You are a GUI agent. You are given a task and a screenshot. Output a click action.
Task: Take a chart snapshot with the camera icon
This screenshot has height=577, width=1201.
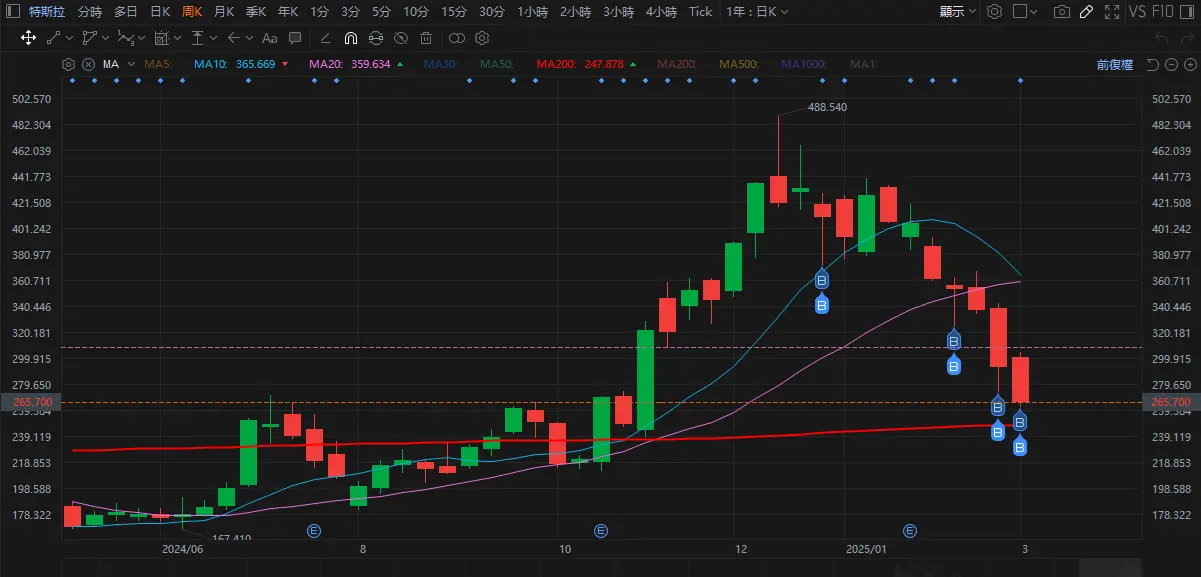[1061, 11]
